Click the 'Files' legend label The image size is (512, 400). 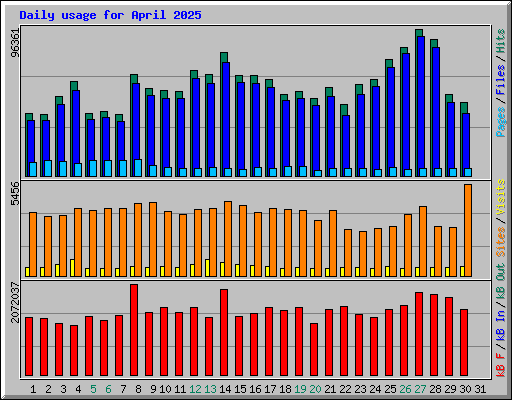501,80
